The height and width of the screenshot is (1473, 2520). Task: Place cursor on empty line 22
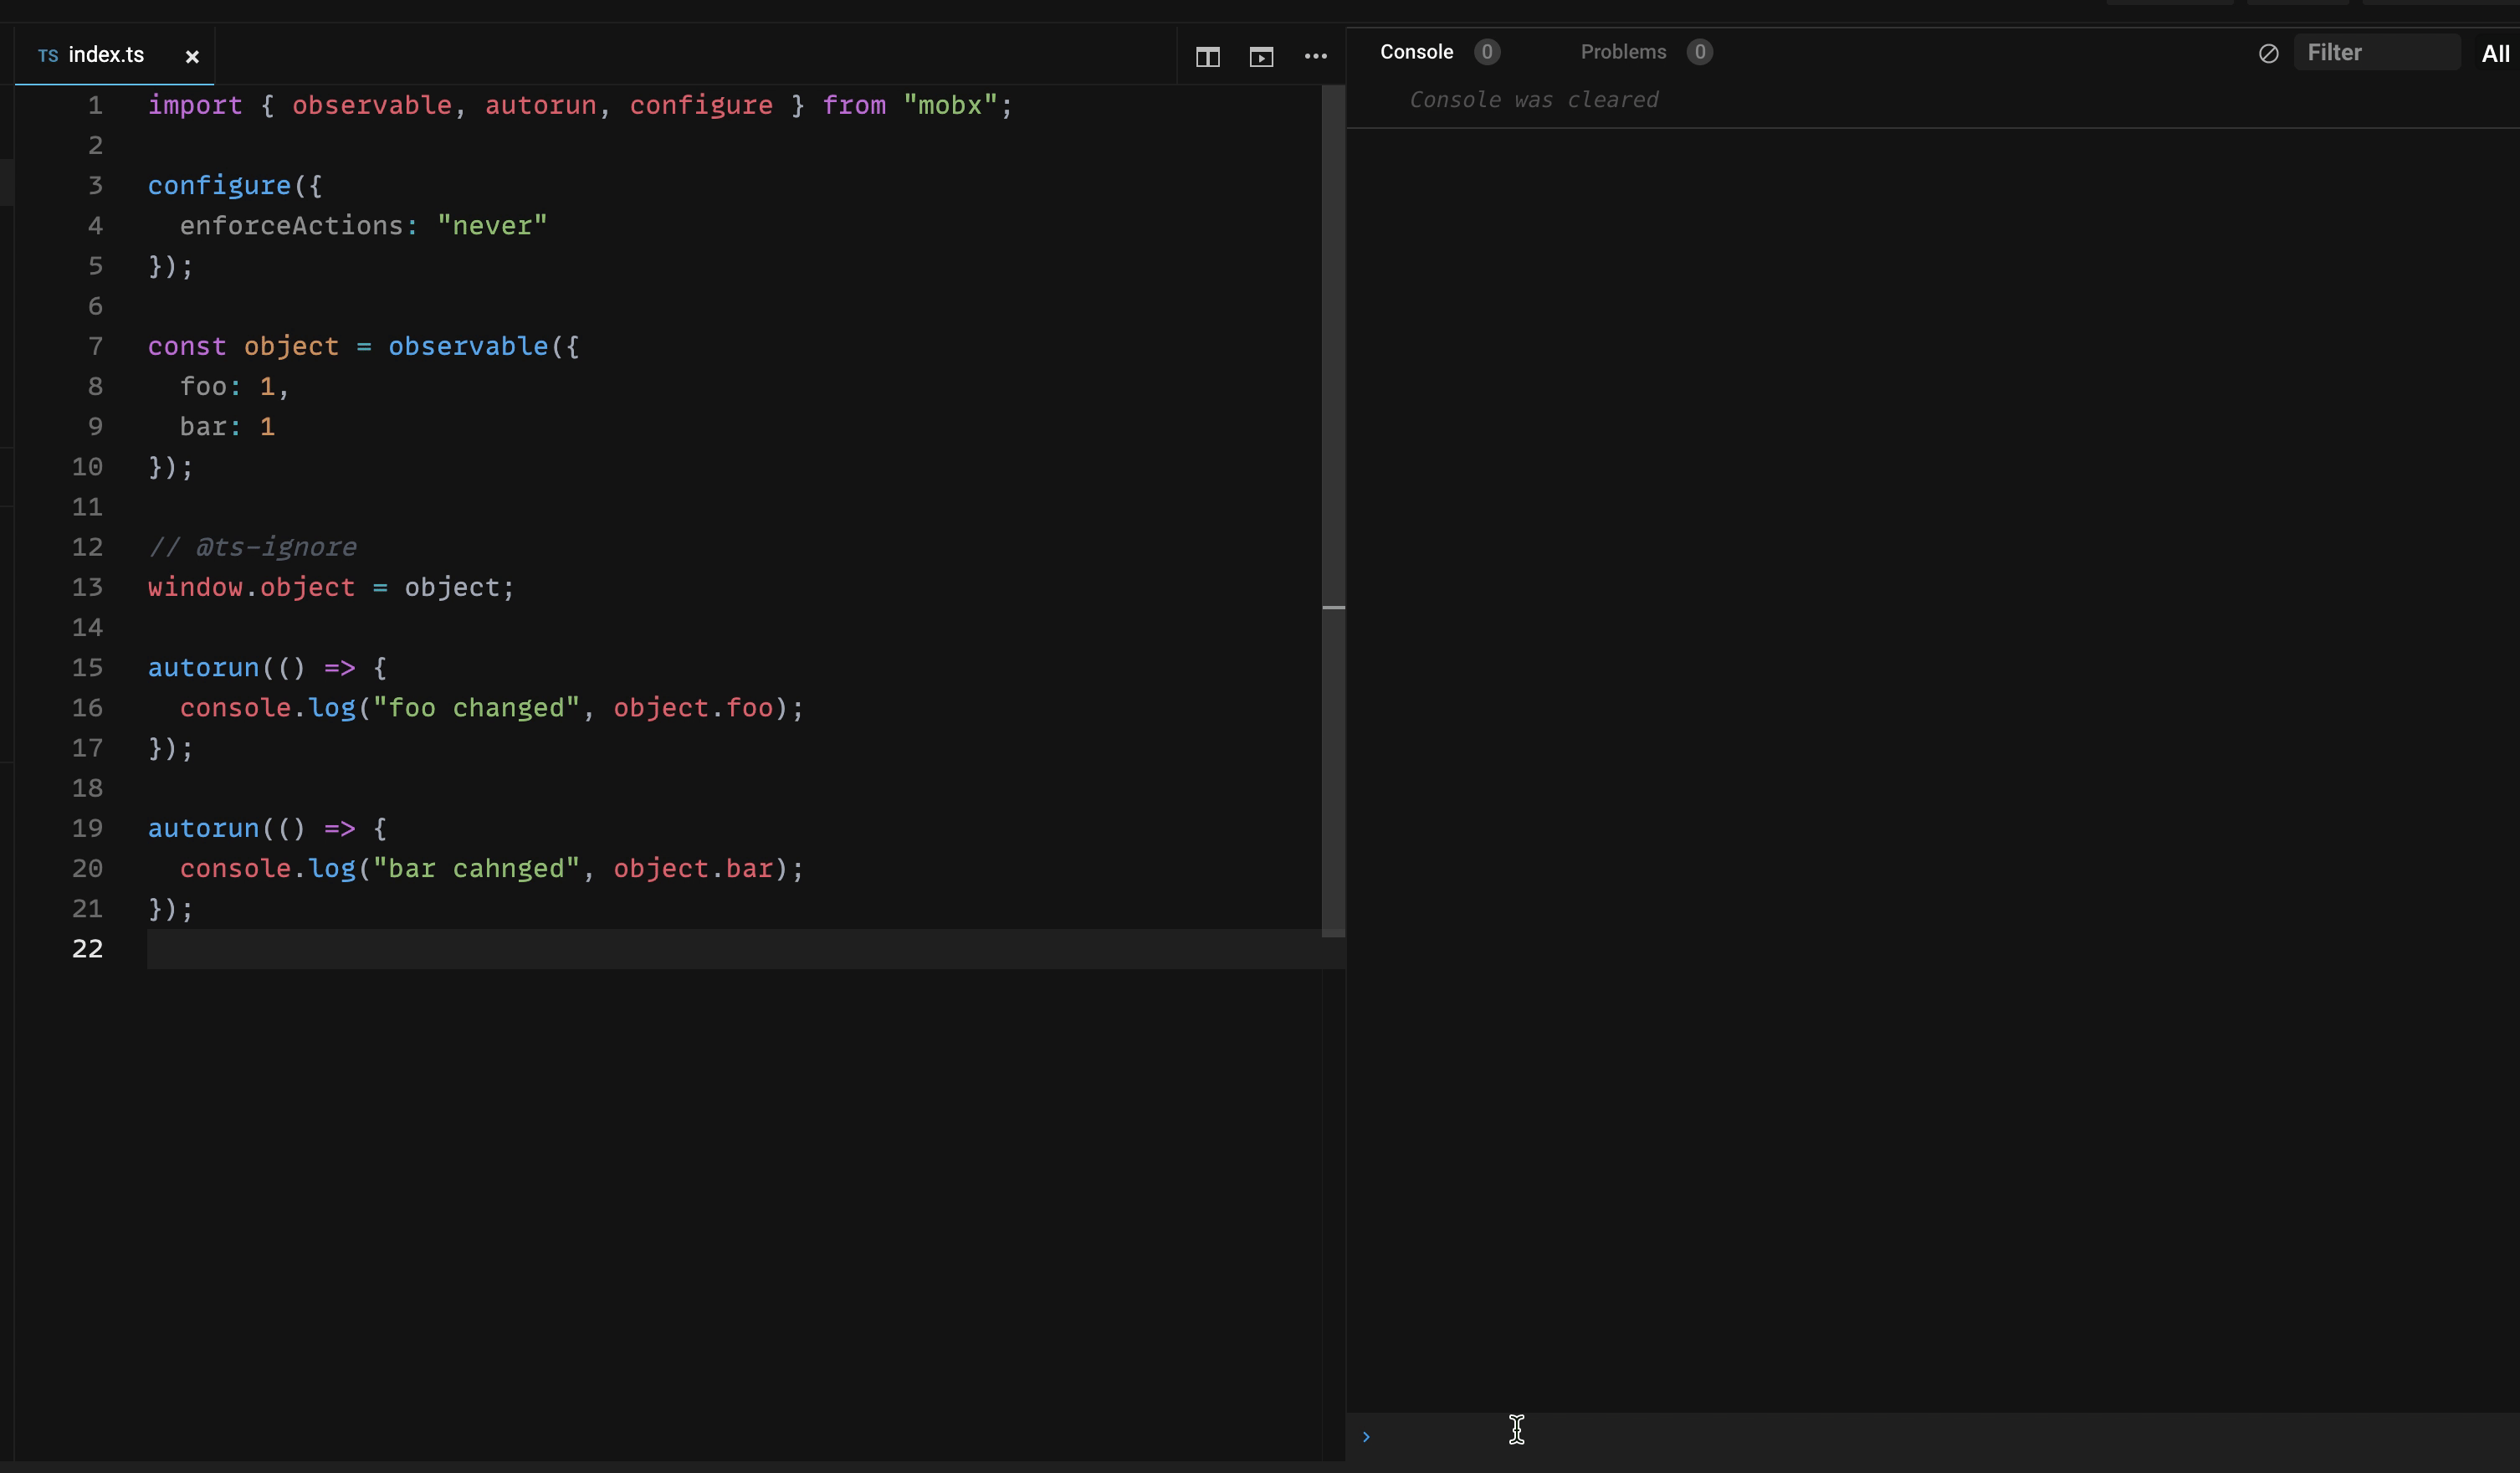coord(600,949)
